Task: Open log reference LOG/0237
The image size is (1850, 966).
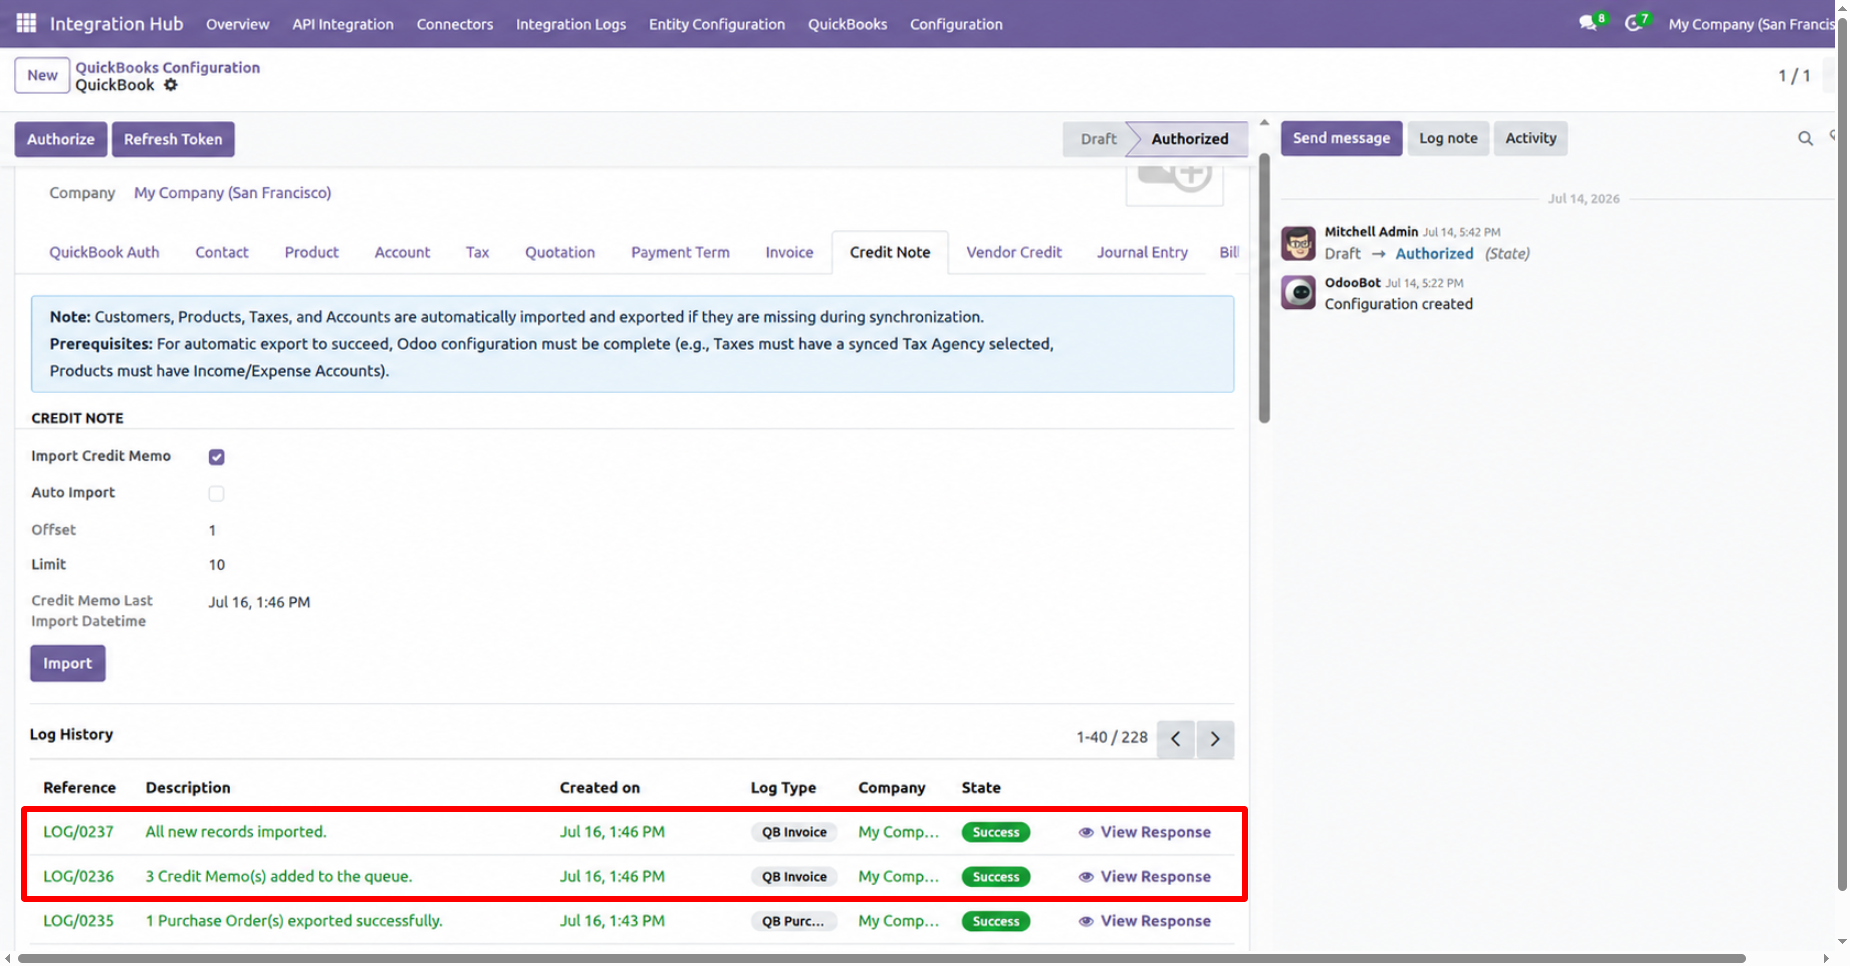Action: (x=78, y=832)
